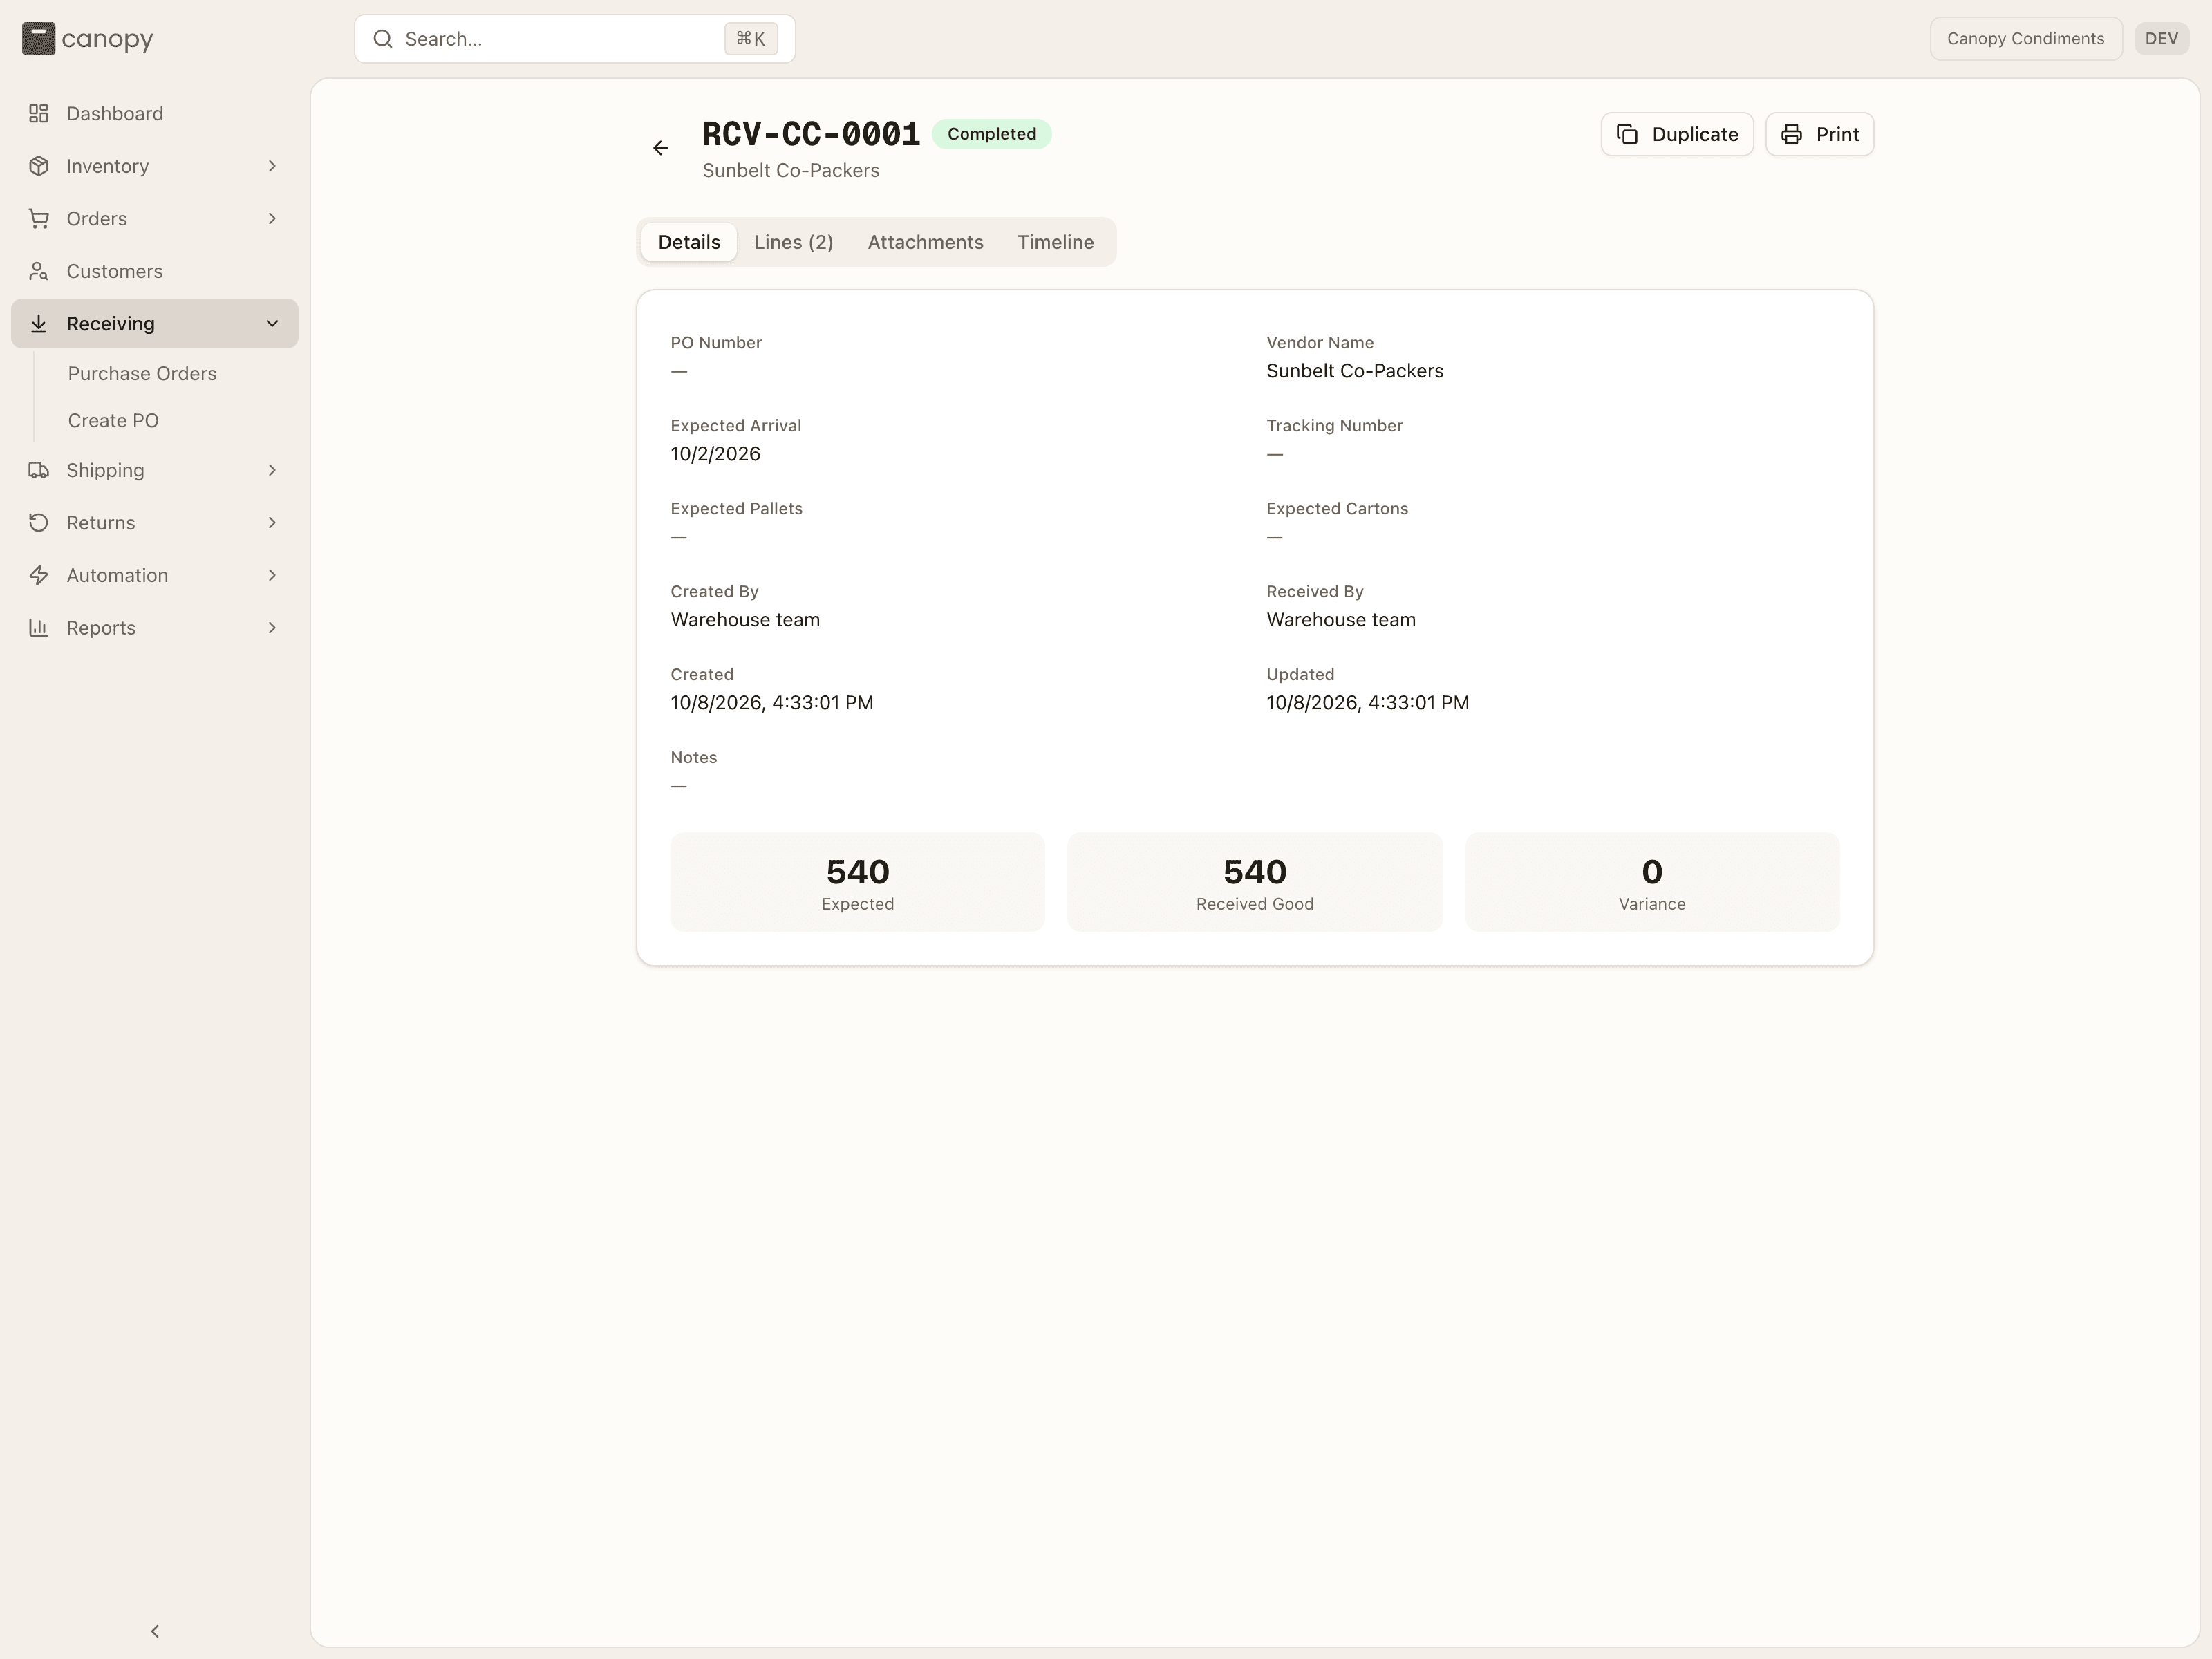Click the Canopy Condiments account button
The width and height of the screenshot is (2212, 1659).
click(x=2026, y=39)
